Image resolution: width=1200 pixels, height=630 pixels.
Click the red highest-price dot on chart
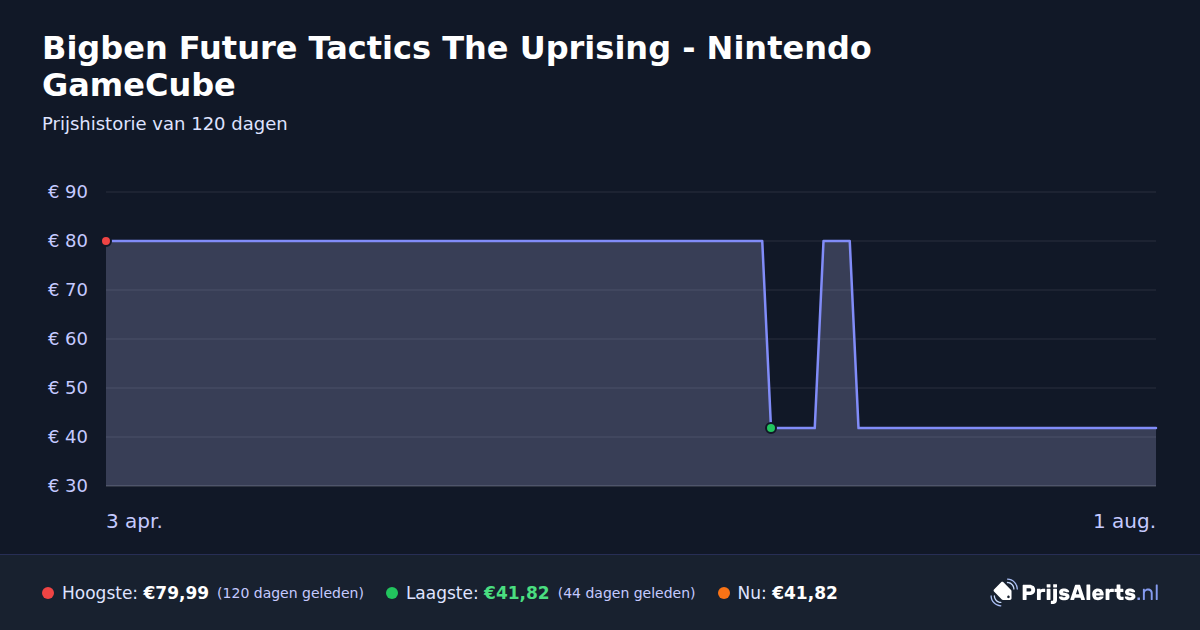106,241
